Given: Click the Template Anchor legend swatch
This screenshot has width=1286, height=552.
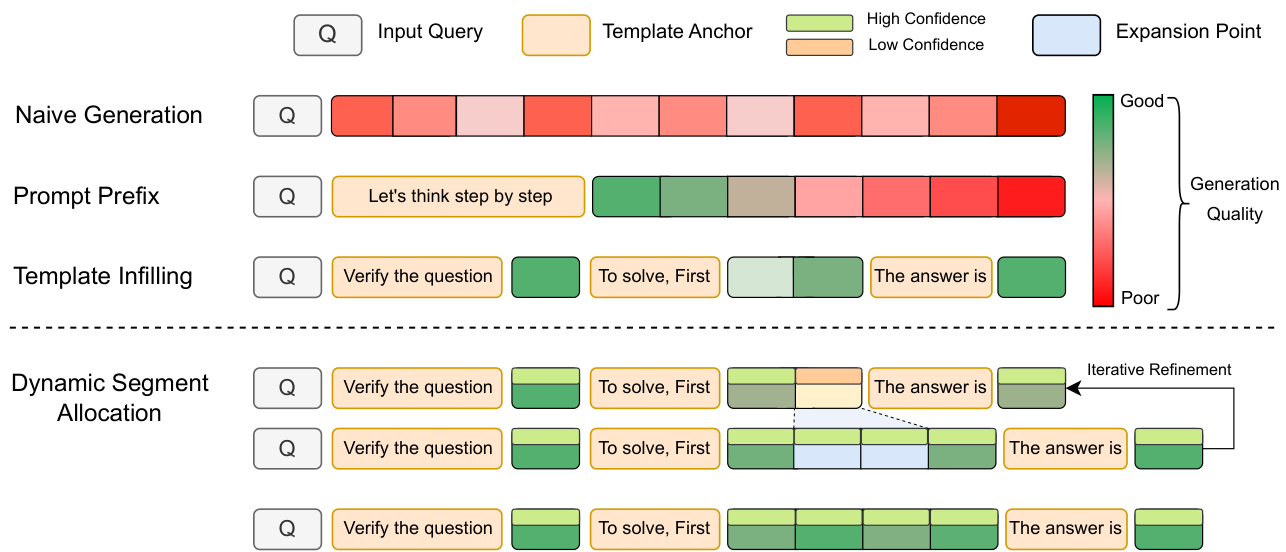Looking at the screenshot, I should (x=557, y=34).
